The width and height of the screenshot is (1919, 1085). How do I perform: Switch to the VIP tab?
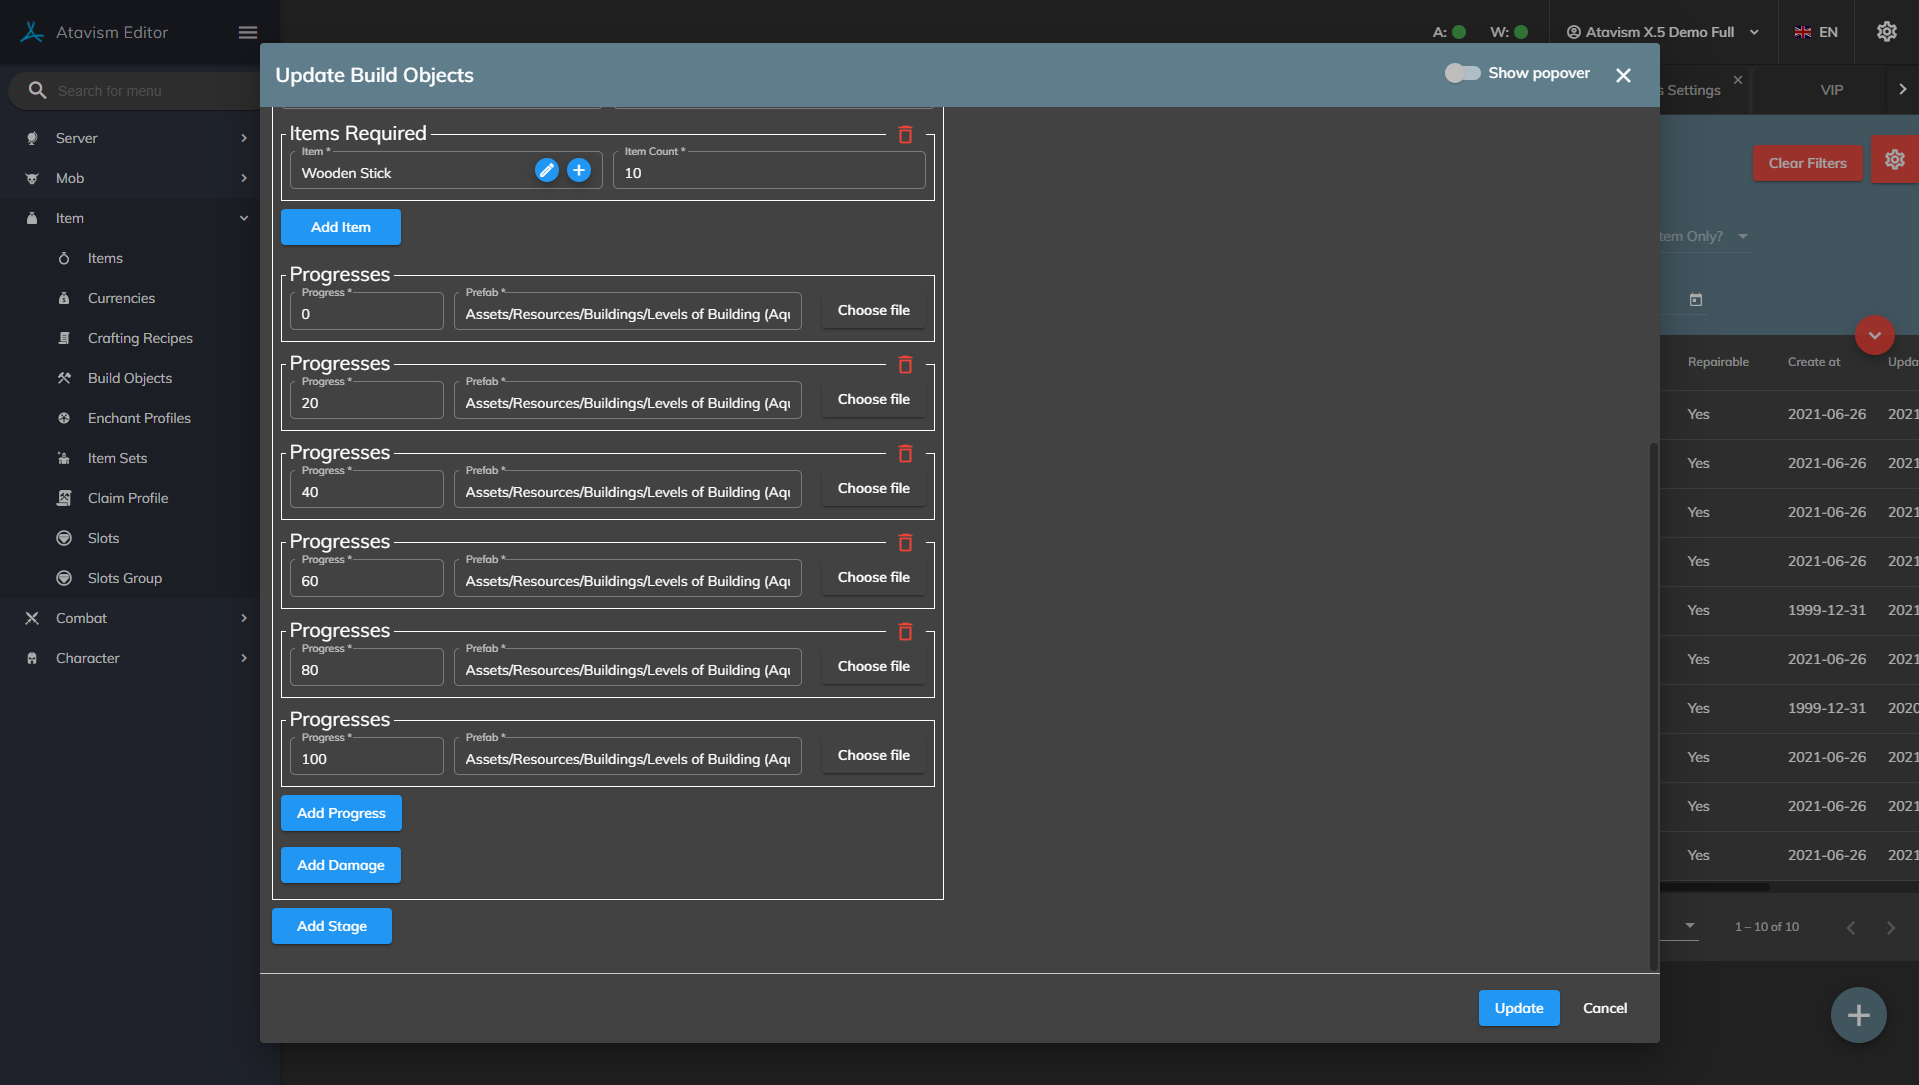pos(1831,90)
